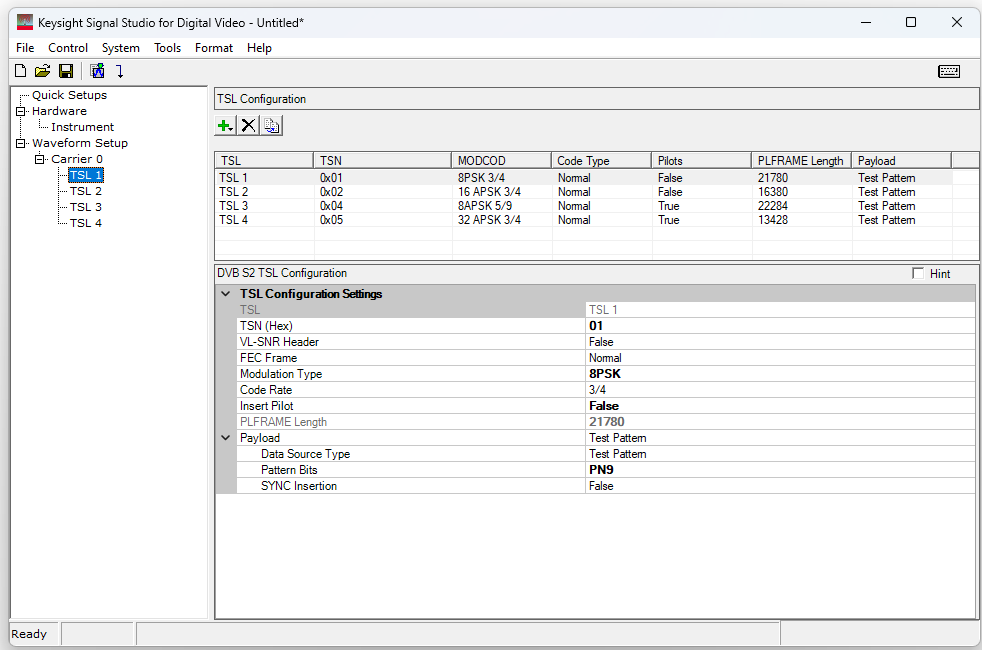Click the TSL column header
The width and height of the screenshot is (982, 650).
tap(264, 161)
